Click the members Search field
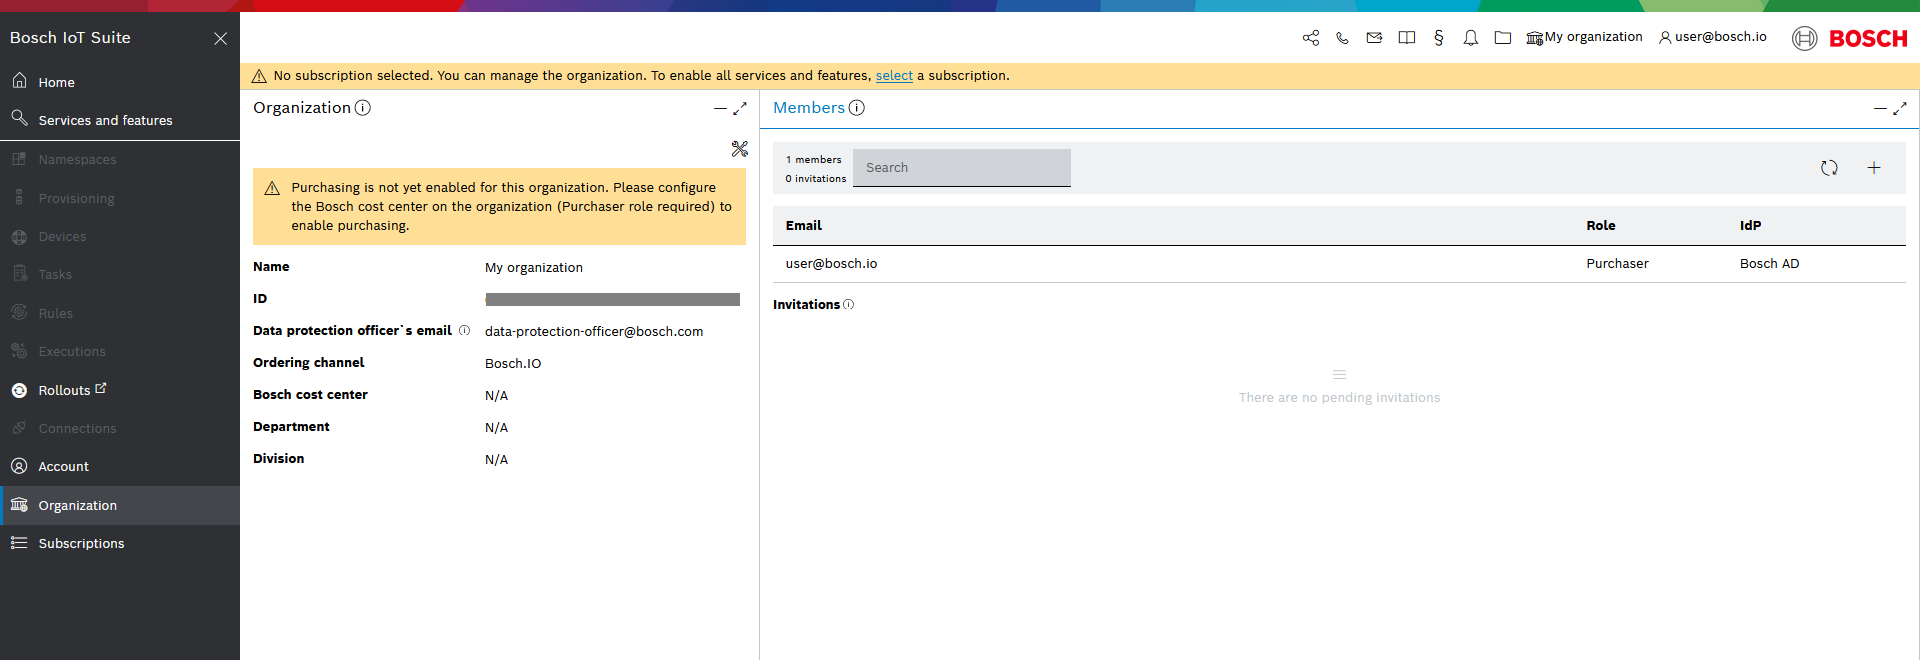 [x=962, y=168]
